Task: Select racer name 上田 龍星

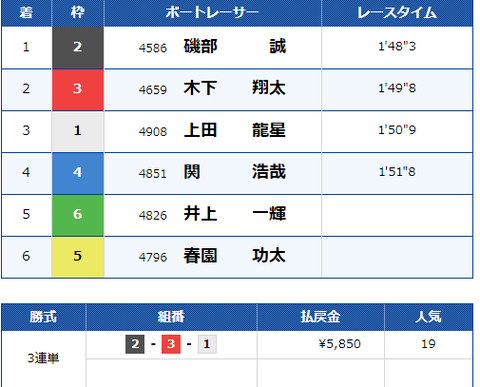Action: tap(235, 130)
